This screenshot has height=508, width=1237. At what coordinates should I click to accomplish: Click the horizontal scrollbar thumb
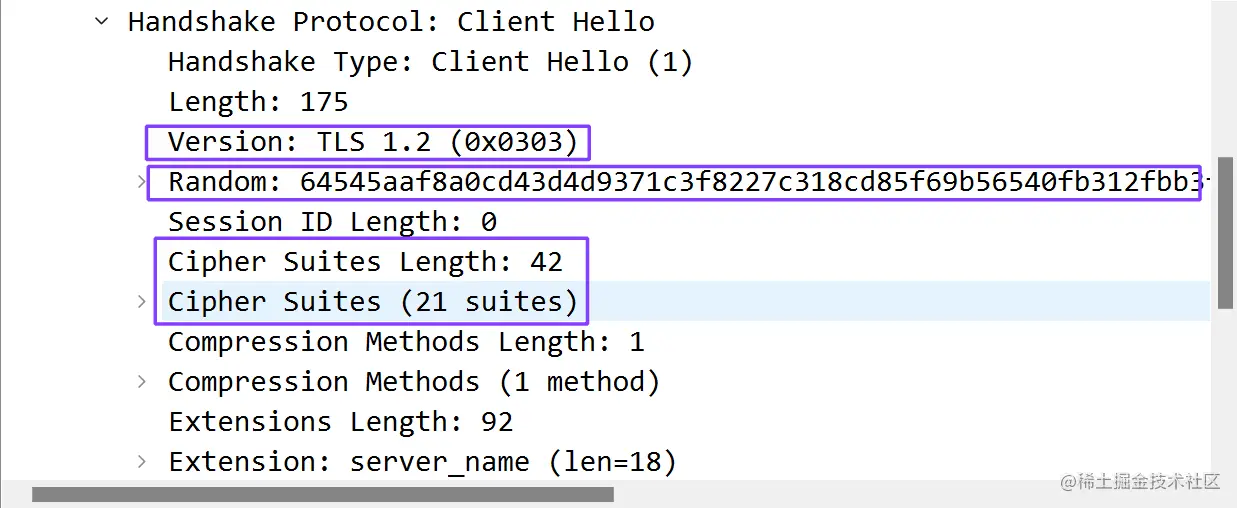[323, 494]
